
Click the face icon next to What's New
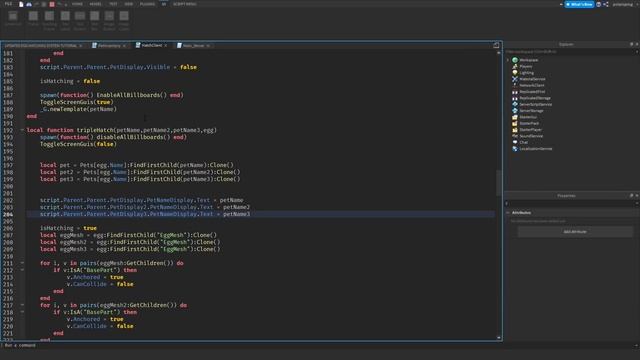pos(598,4)
